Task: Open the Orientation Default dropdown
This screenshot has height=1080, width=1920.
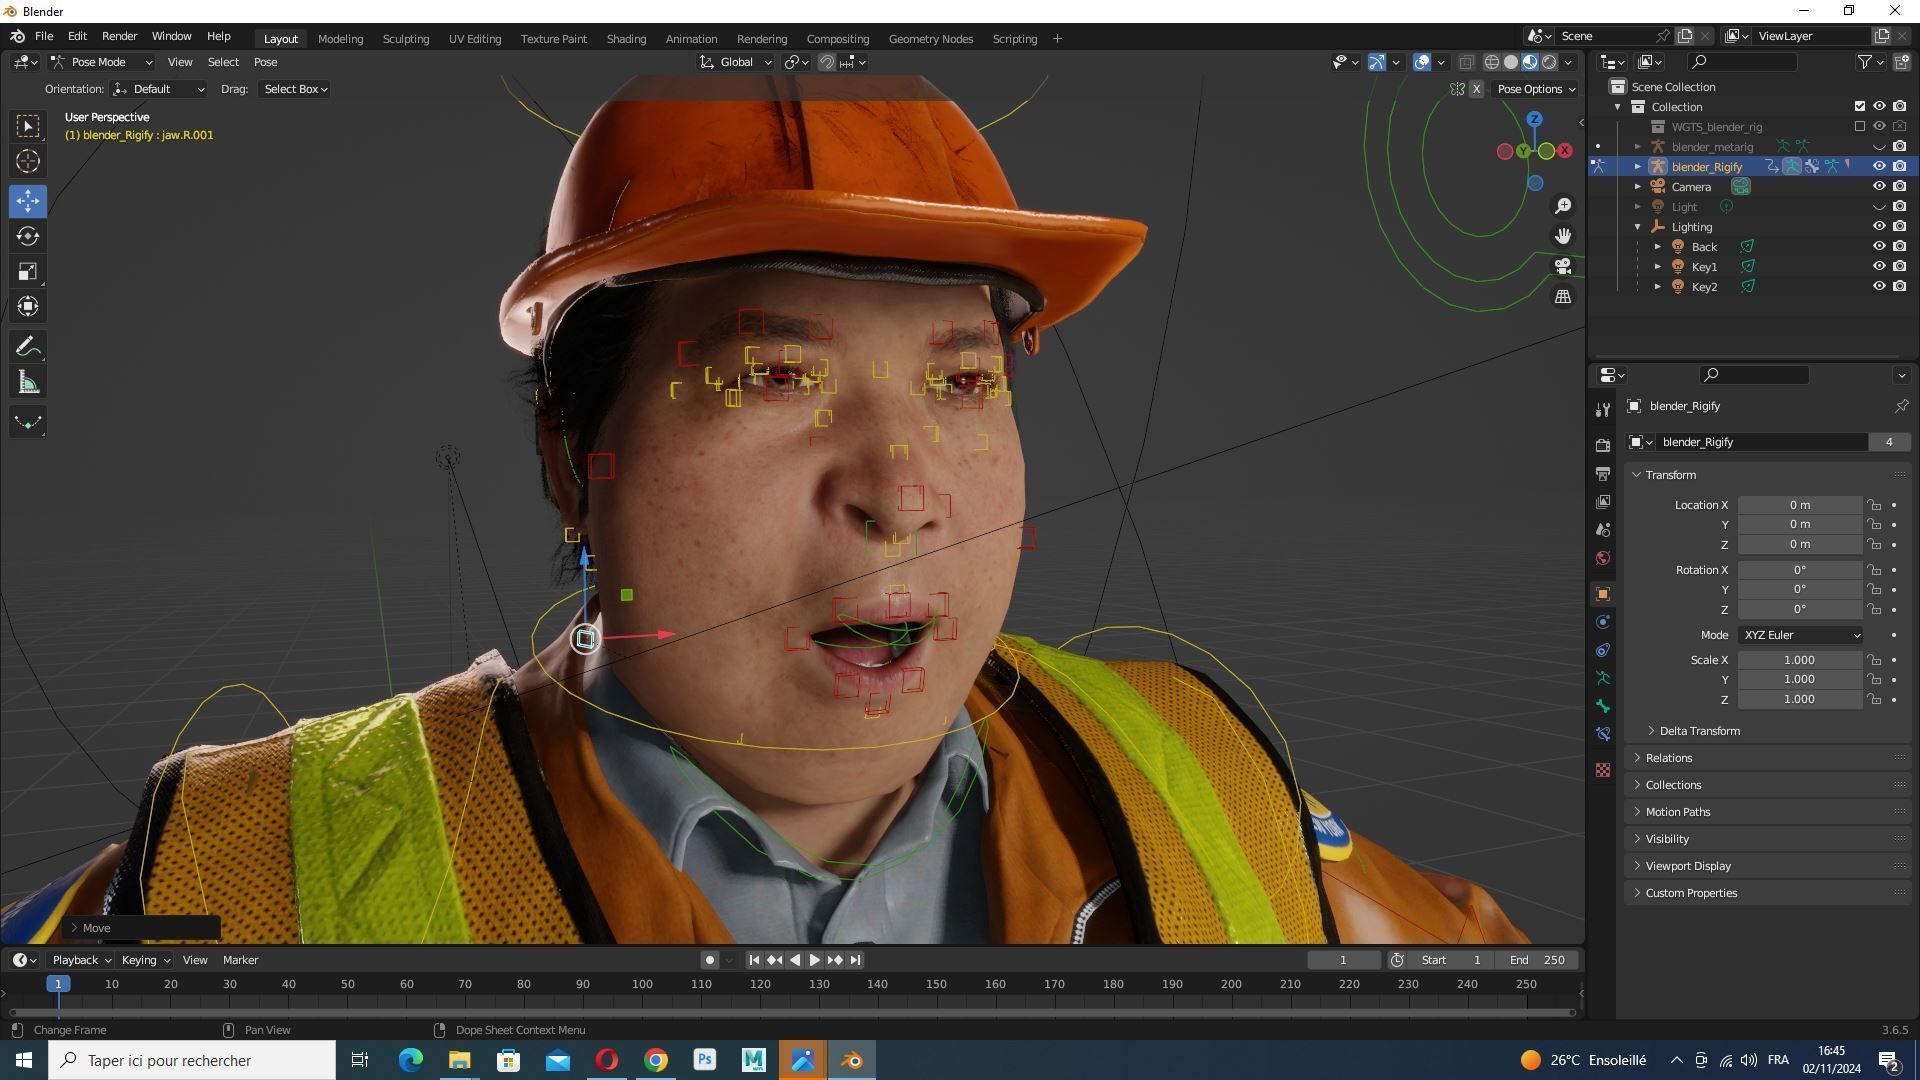Action: pos(159,89)
